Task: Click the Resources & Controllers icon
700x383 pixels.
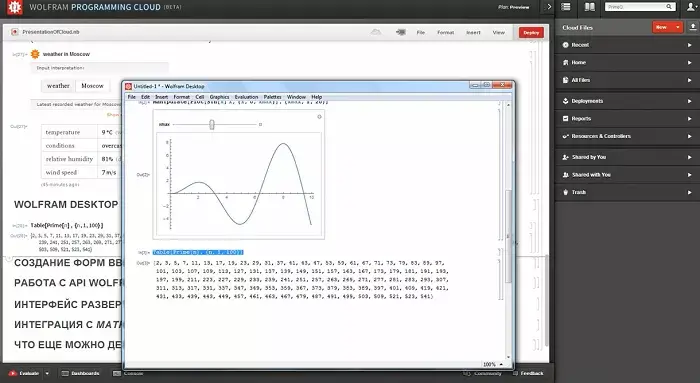Action: pos(566,136)
